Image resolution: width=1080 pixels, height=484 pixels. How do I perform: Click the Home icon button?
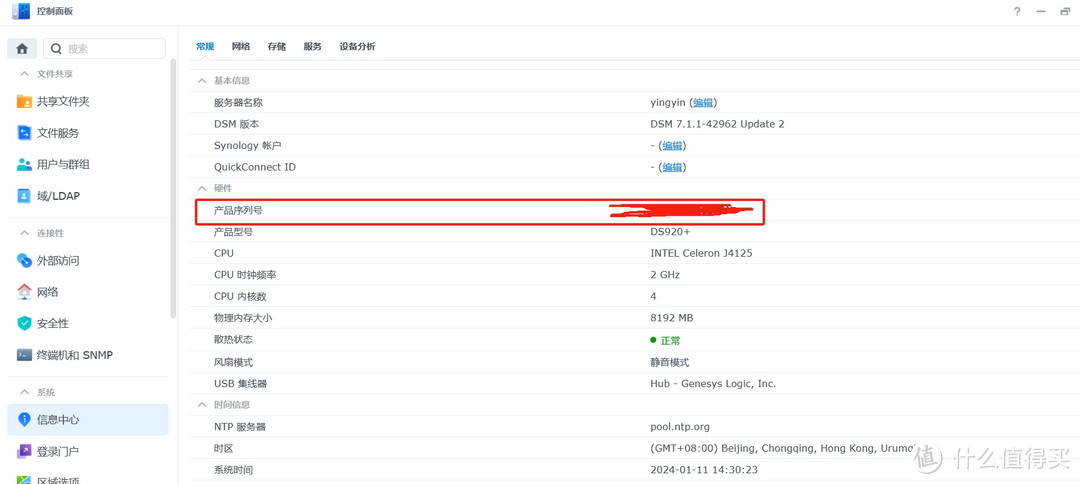coord(22,49)
